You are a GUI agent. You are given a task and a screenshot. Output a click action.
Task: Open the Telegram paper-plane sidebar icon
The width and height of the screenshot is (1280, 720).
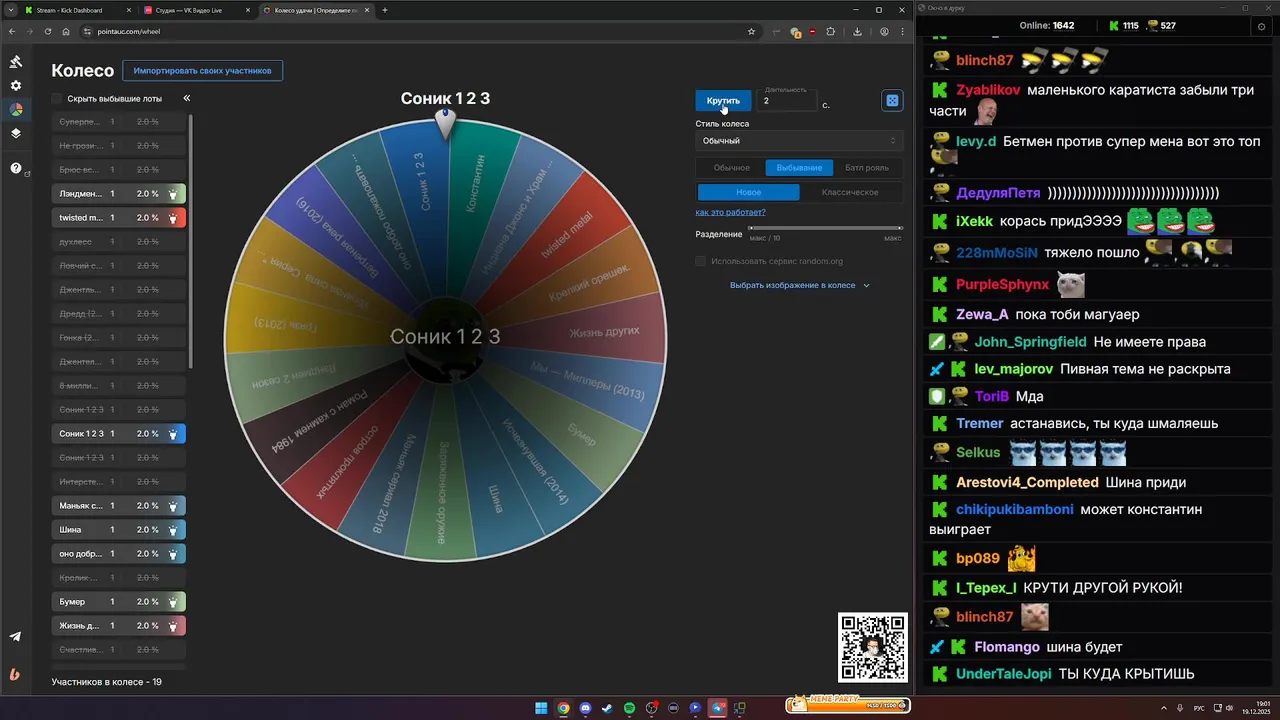(x=15, y=637)
